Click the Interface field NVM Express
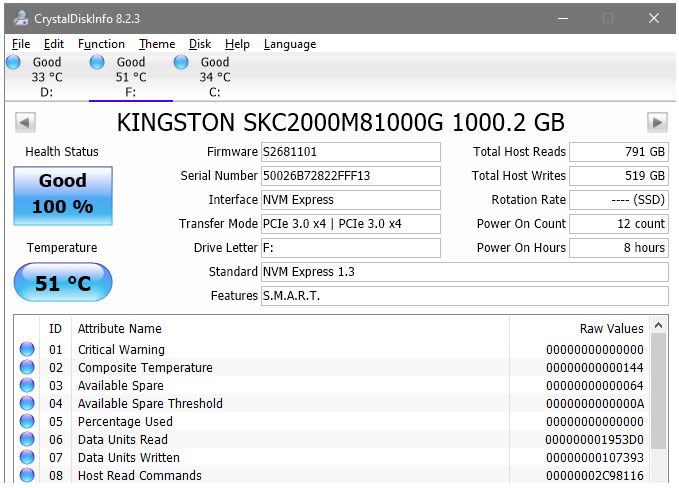679x488 pixels. point(351,200)
